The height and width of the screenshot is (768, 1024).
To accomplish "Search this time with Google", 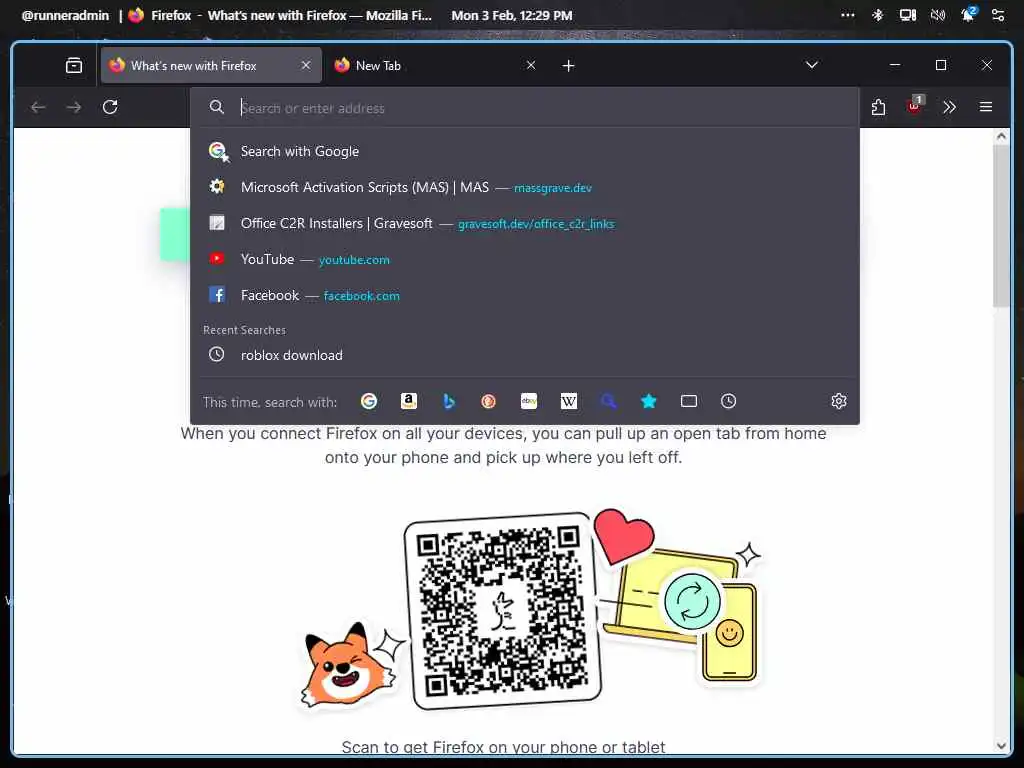I will tap(369, 401).
